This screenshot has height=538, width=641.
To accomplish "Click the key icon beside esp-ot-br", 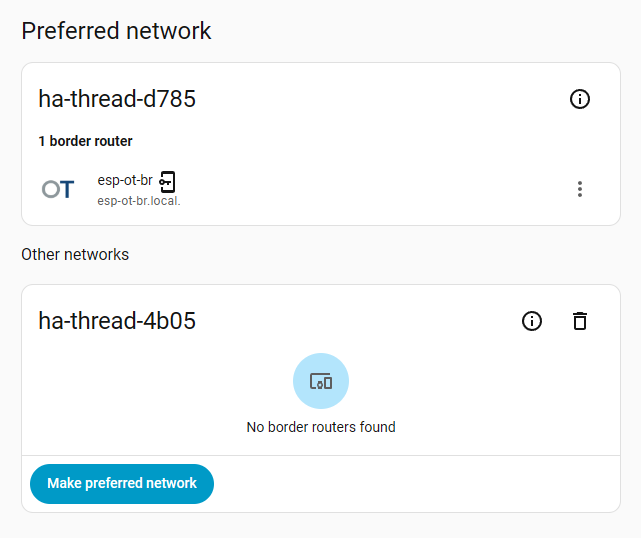I will tap(168, 181).
